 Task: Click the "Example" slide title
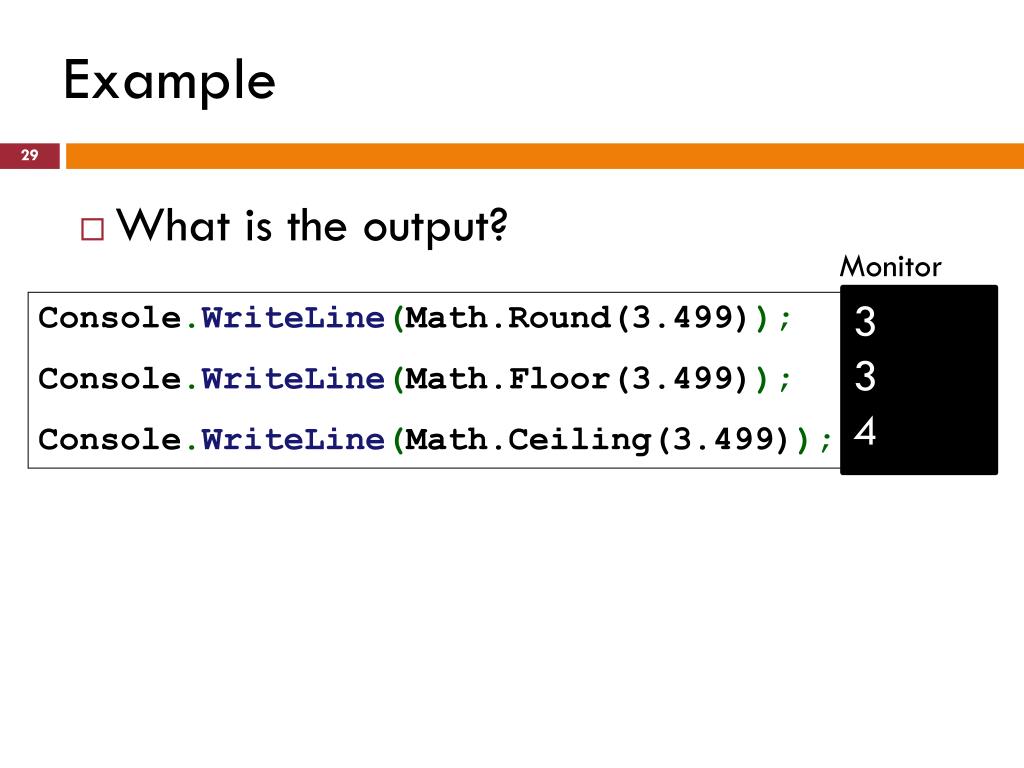click(x=169, y=81)
